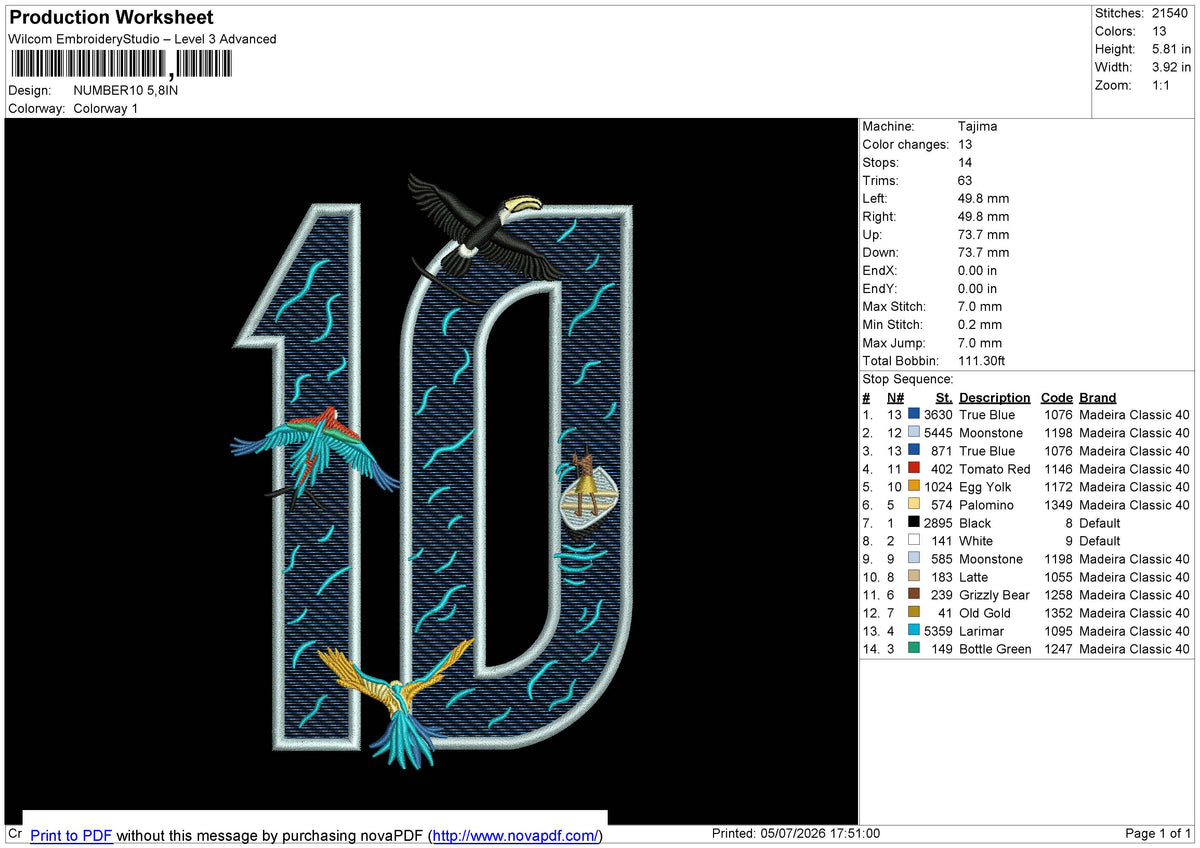This screenshot has width=1200, height=848.
Task: Click the Height value 5.81 in
Action: click(x=1171, y=49)
